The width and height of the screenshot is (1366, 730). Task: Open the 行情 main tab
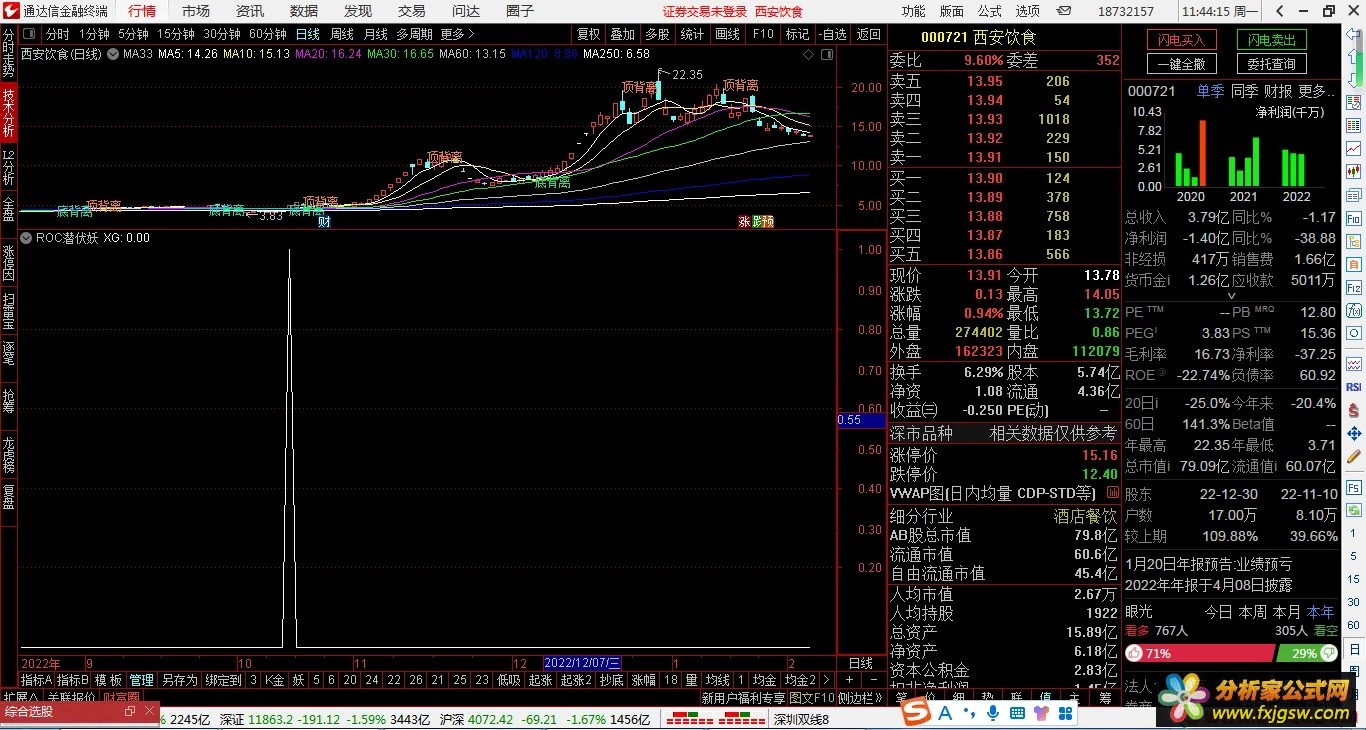point(142,11)
